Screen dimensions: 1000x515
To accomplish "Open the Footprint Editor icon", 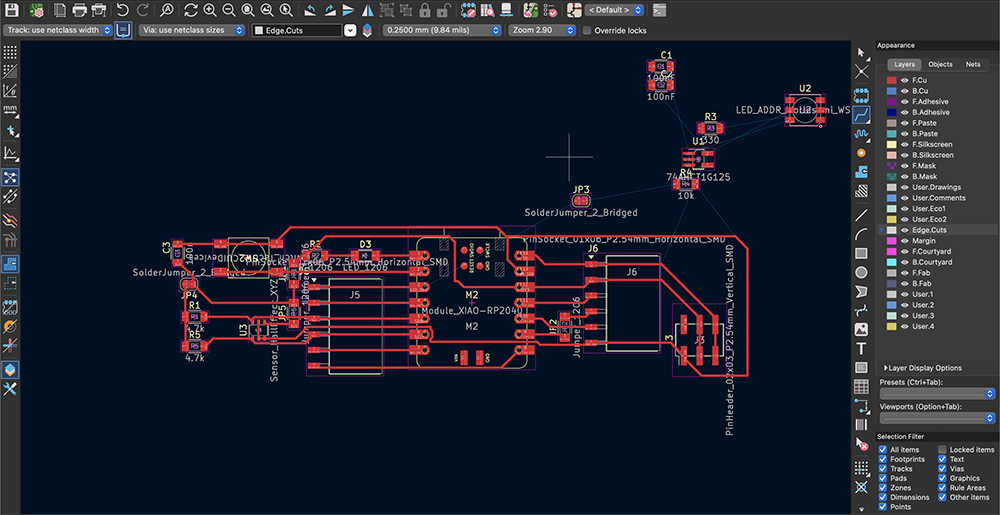I will click(x=469, y=10).
